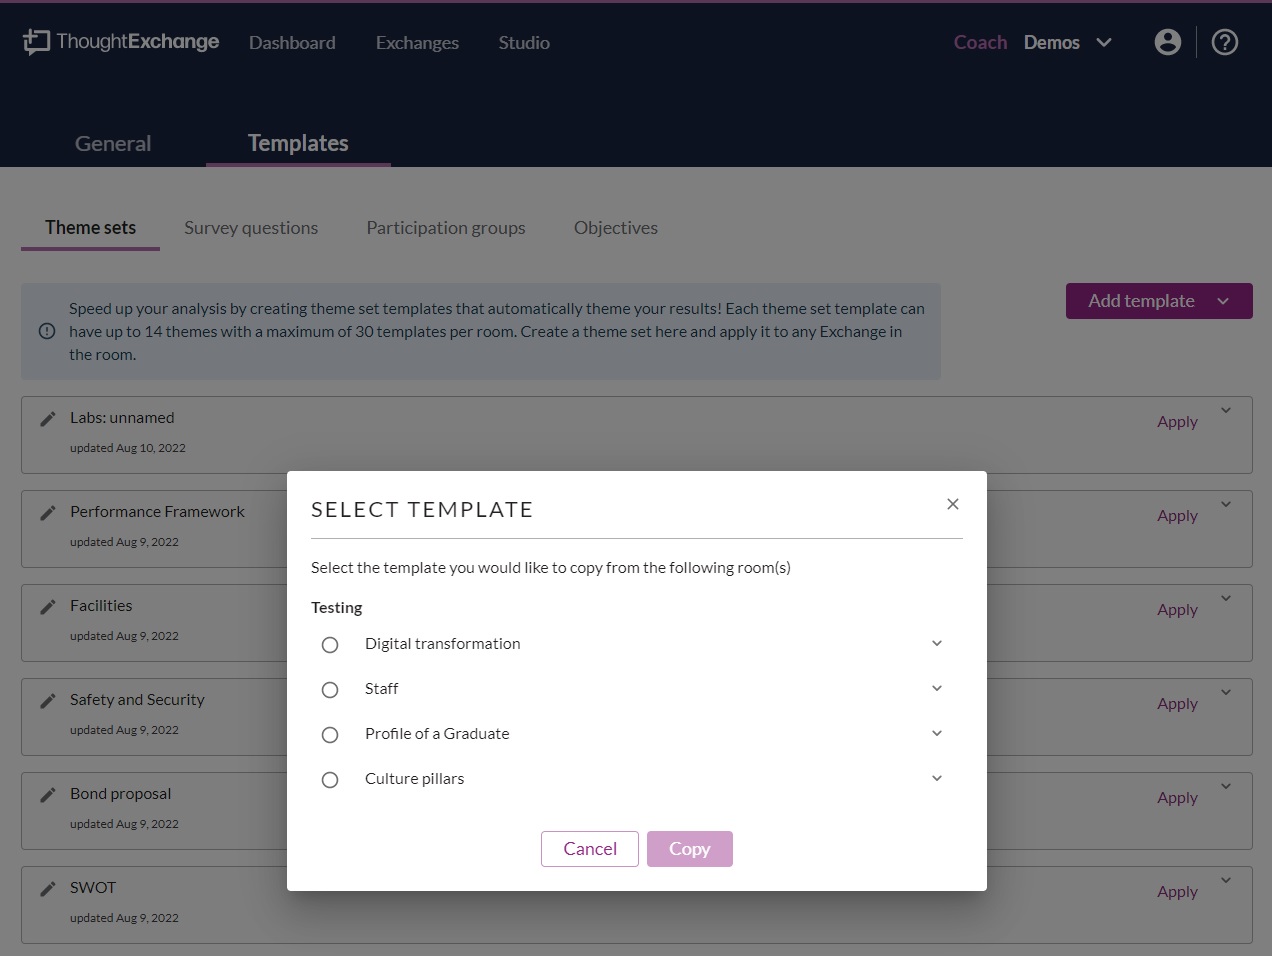The image size is (1272, 956).
Task: Open the Exchanges menu
Action: (x=417, y=43)
